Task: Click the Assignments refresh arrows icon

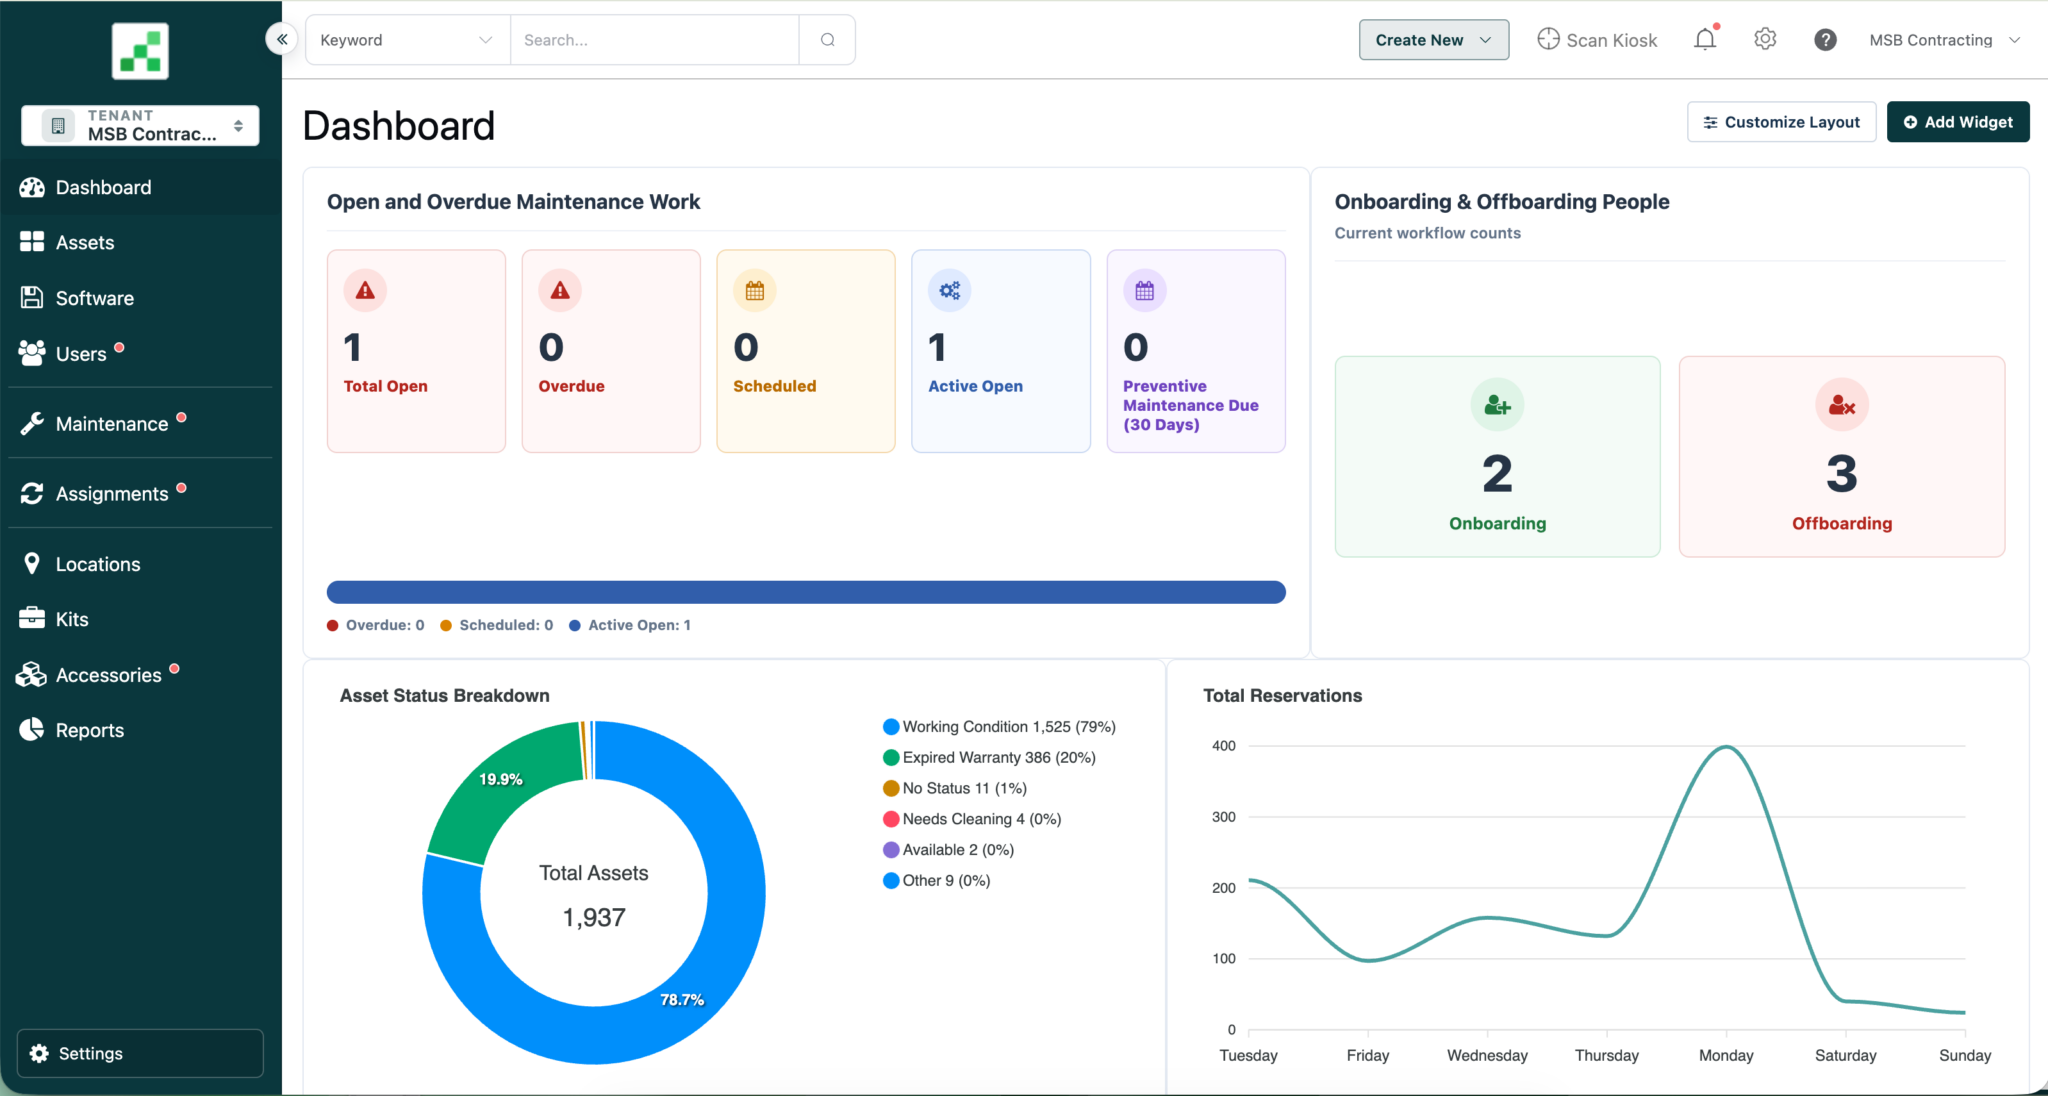Action: (x=32, y=494)
